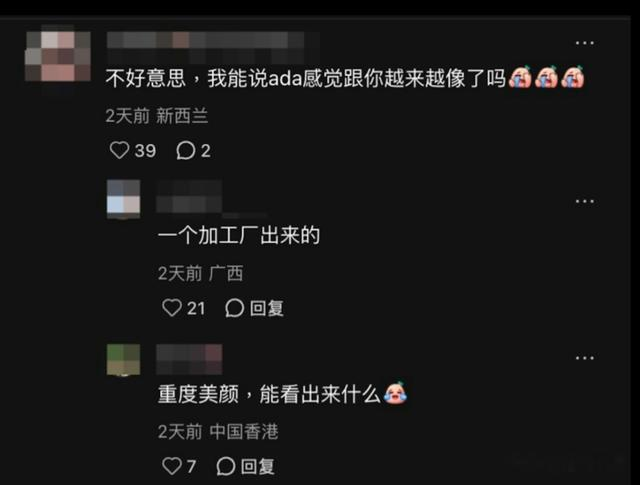The width and height of the screenshot is (640, 485).
Task: Like the comment with 39 likes
Action: click(x=120, y=150)
